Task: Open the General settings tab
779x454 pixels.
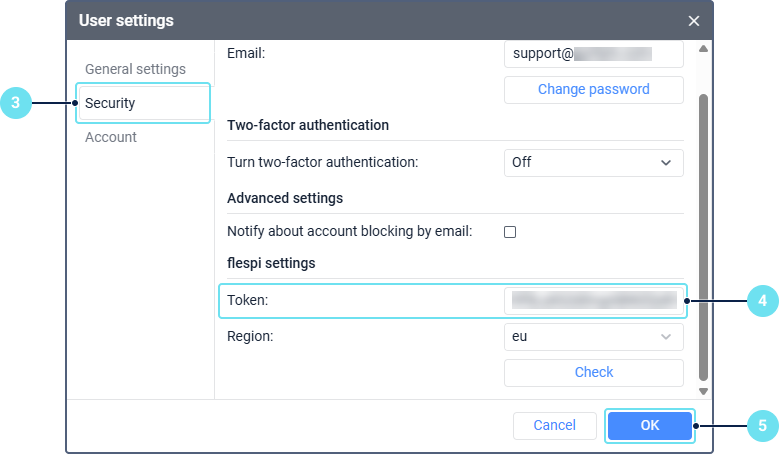Action: [x=135, y=69]
